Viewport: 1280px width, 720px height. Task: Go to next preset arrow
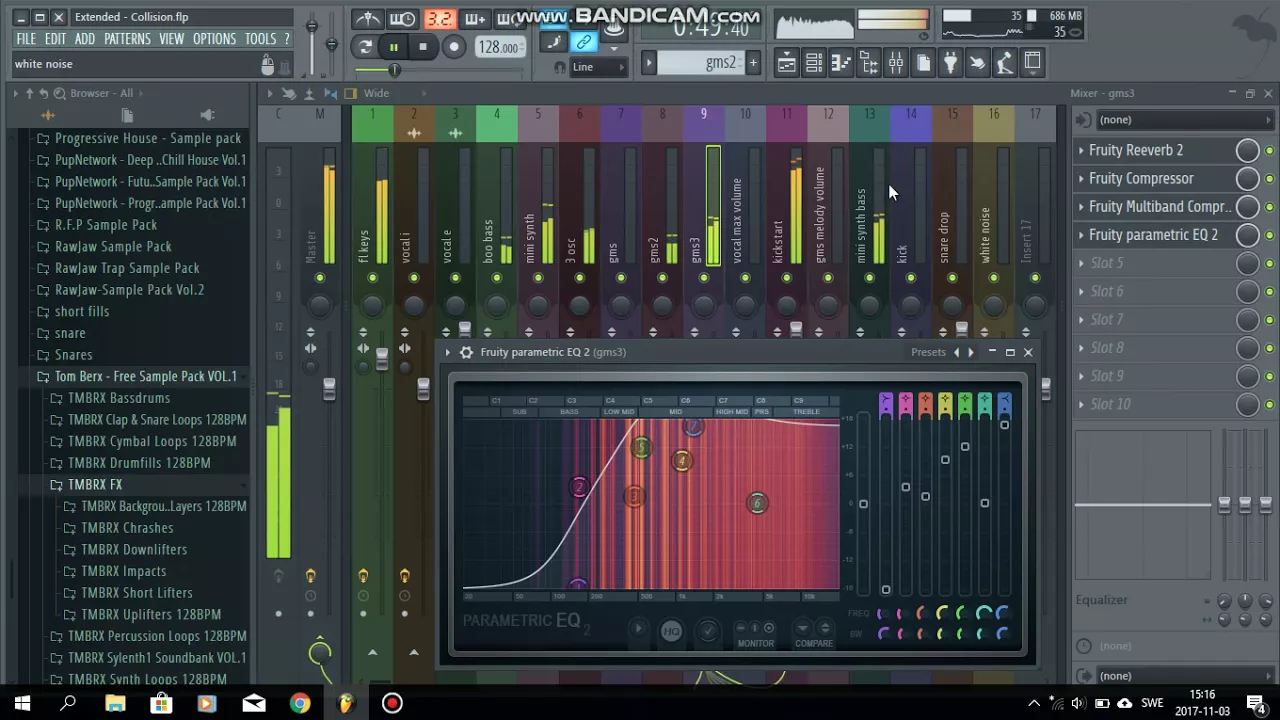click(970, 352)
